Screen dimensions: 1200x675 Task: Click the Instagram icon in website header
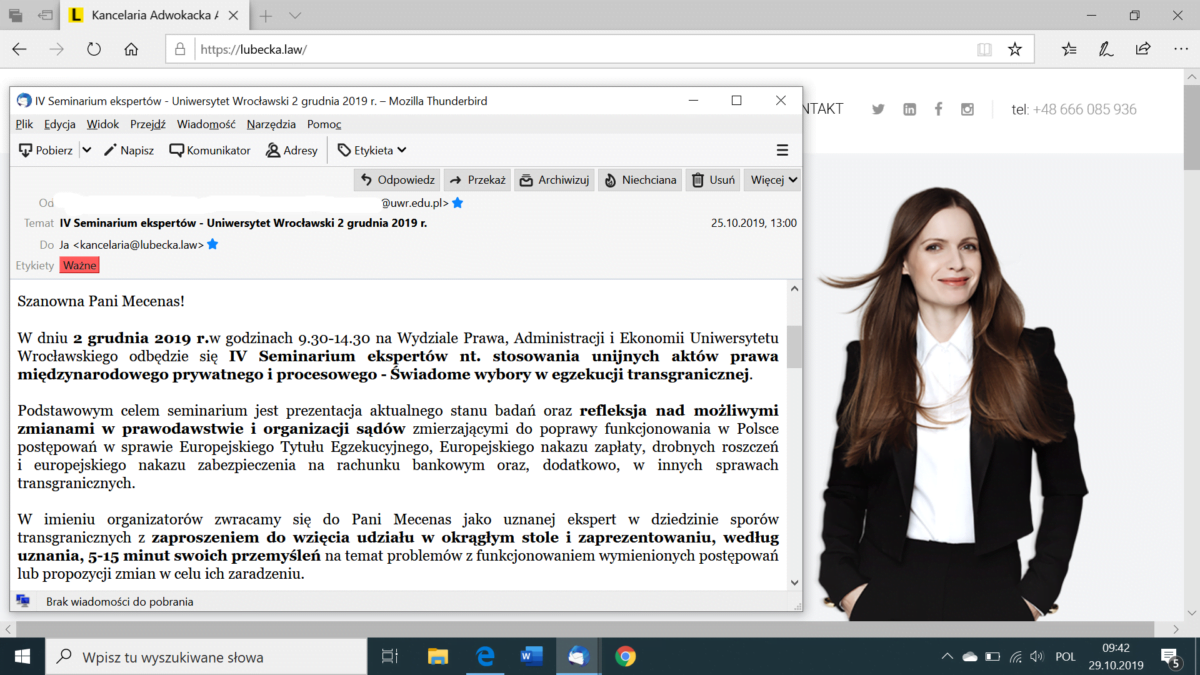967,109
